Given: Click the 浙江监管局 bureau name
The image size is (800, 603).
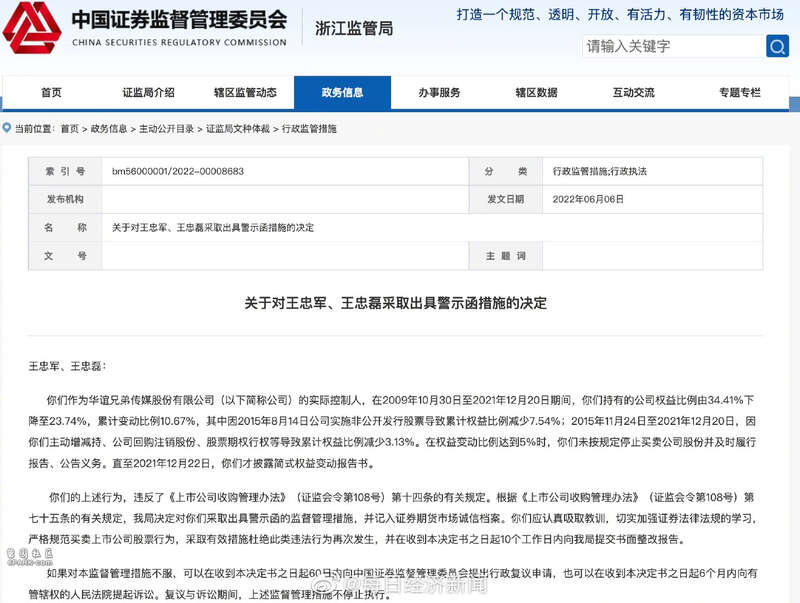Looking at the screenshot, I should 354,28.
